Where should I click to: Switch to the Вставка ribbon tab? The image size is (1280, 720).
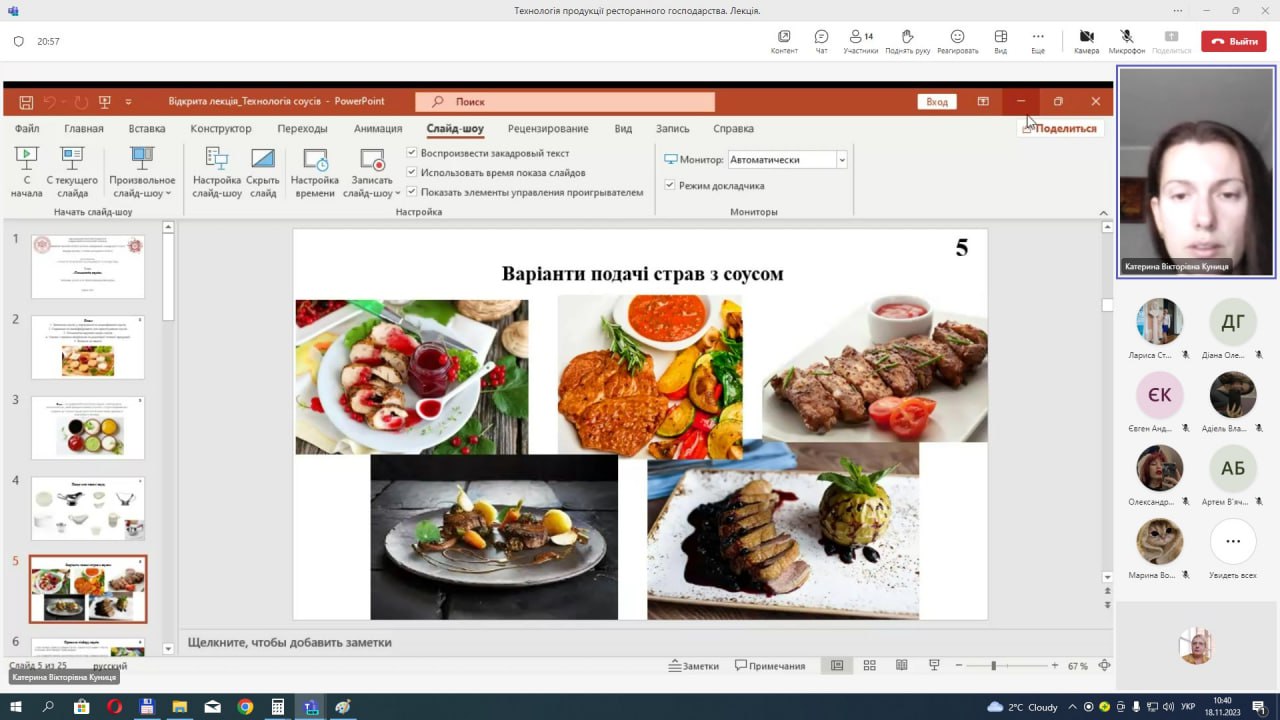147,128
